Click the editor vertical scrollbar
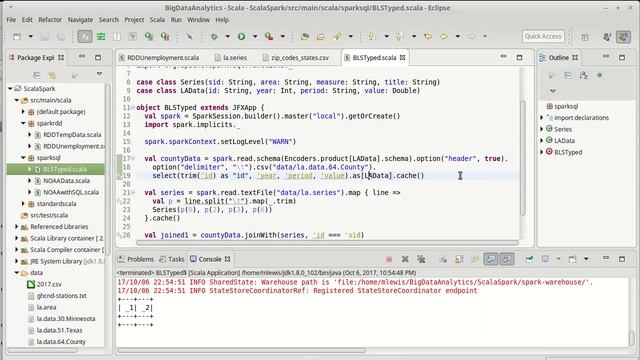This screenshot has width=640, height=360. tap(523, 158)
